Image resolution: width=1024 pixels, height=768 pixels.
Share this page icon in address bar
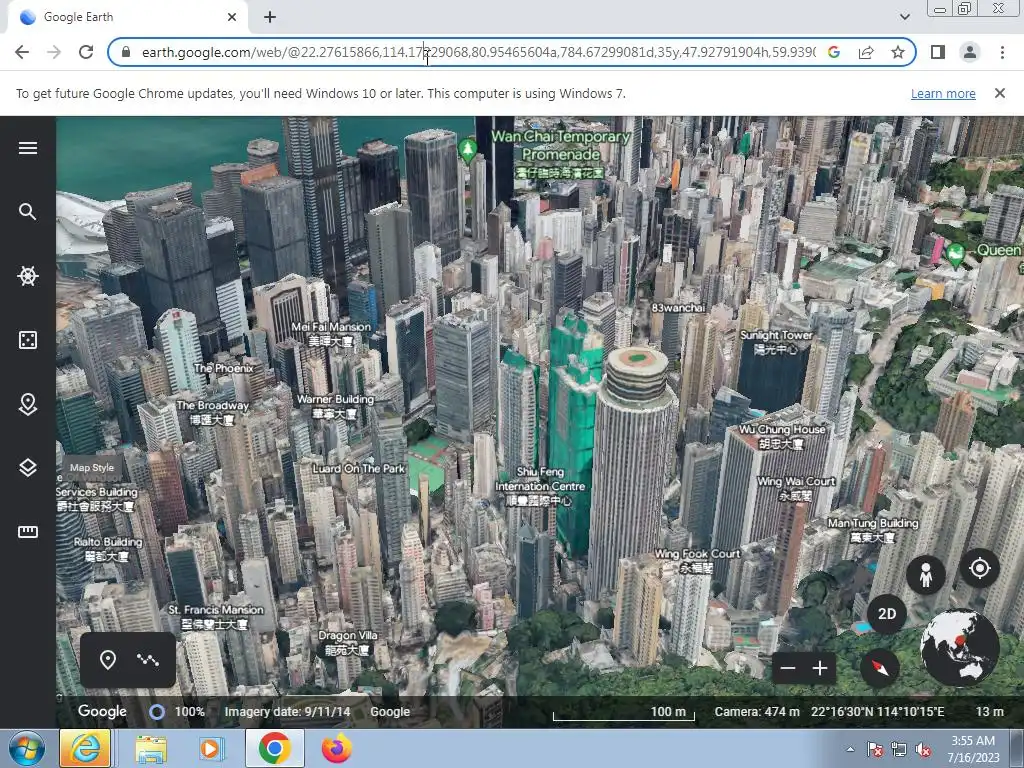coord(866,52)
